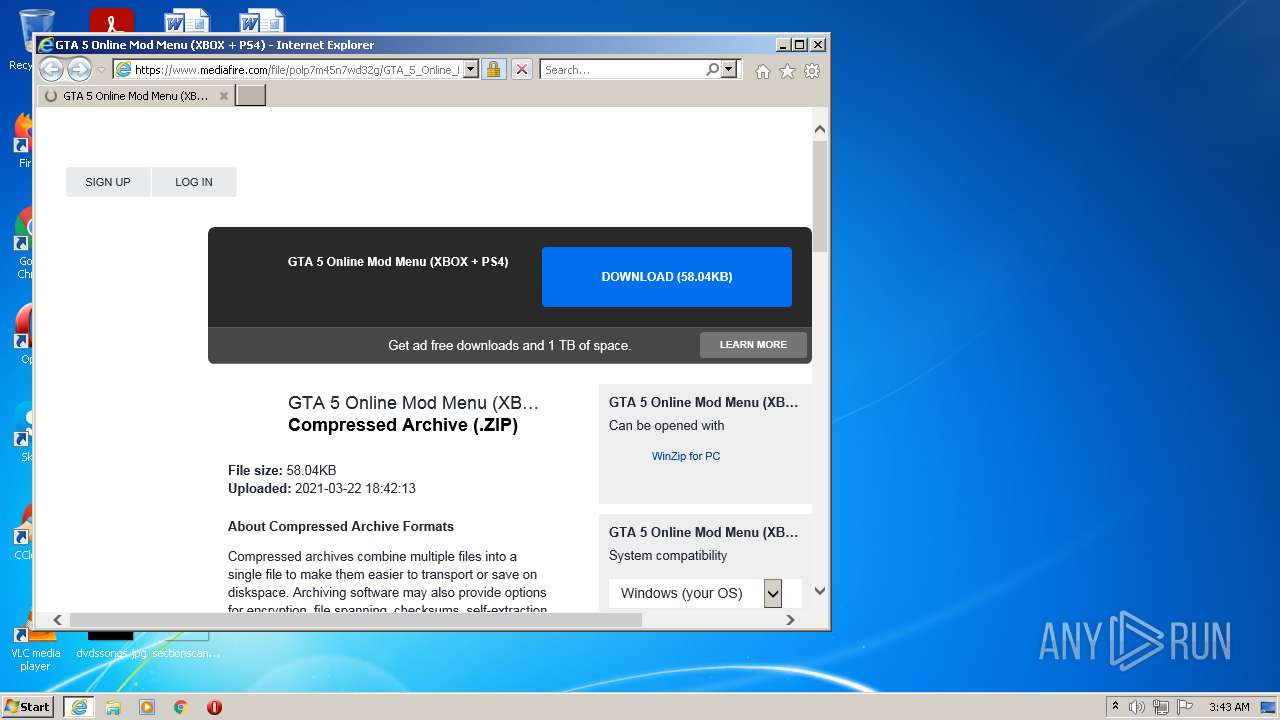The width and height of the screenshot is (1280, 720).
Task: Open the WinZip for PC link
Action: tap(686, 456)
